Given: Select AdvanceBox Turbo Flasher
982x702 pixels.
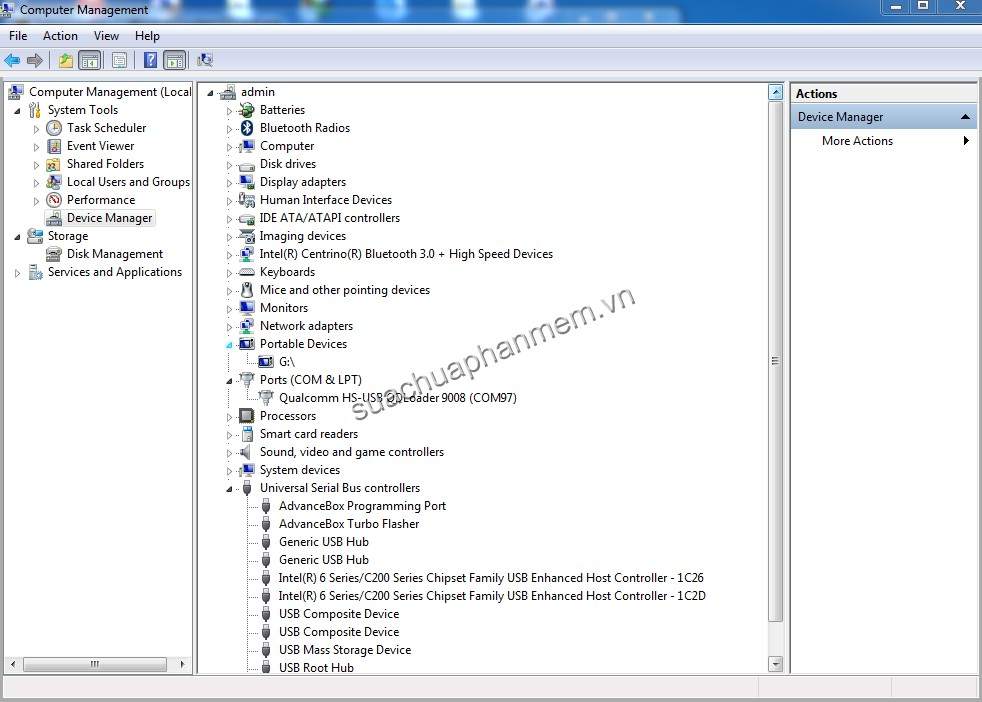Looking at the screenshot, I should click(x=349, y=524).
